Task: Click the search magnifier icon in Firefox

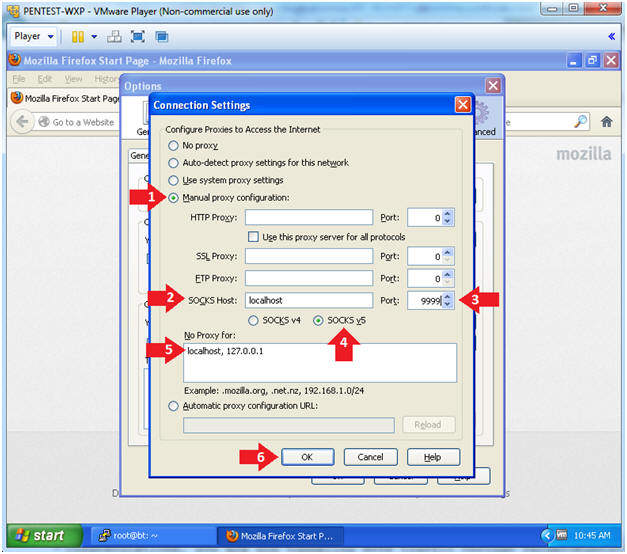Action: [581, 122]
